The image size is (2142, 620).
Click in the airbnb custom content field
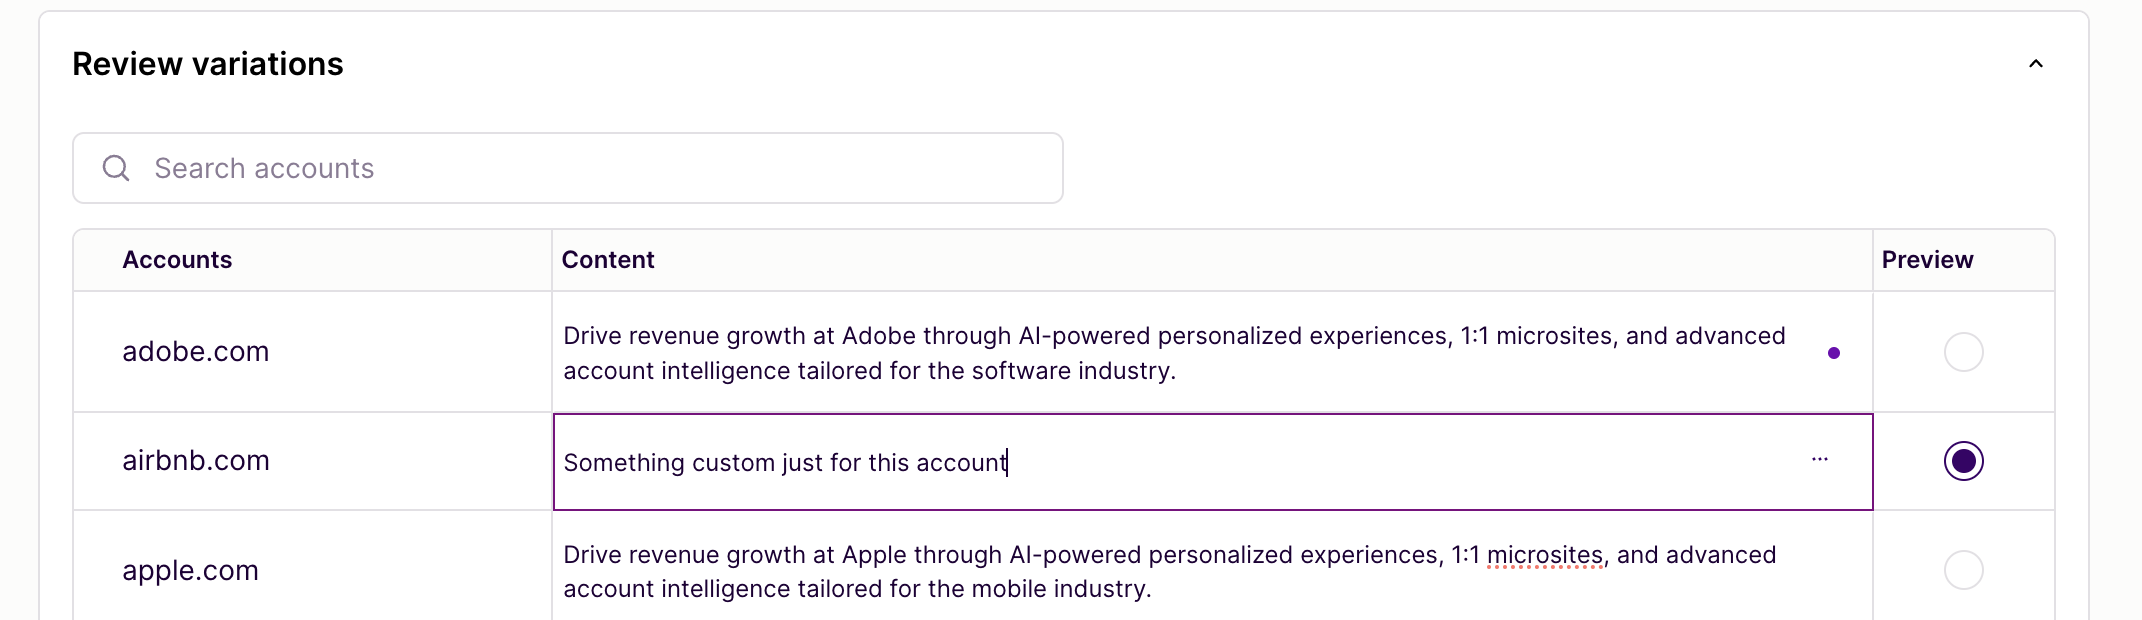point(1212,462)
